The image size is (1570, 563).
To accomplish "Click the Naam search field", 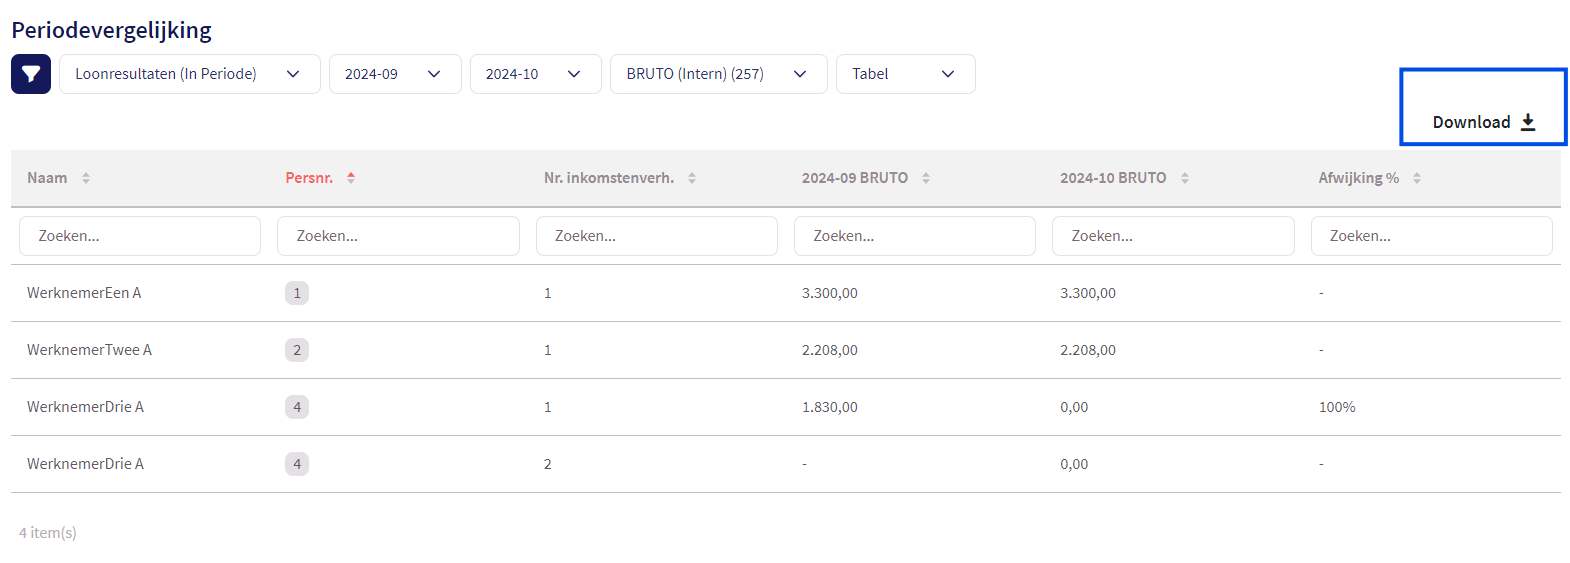I will [x=140, y=236].
